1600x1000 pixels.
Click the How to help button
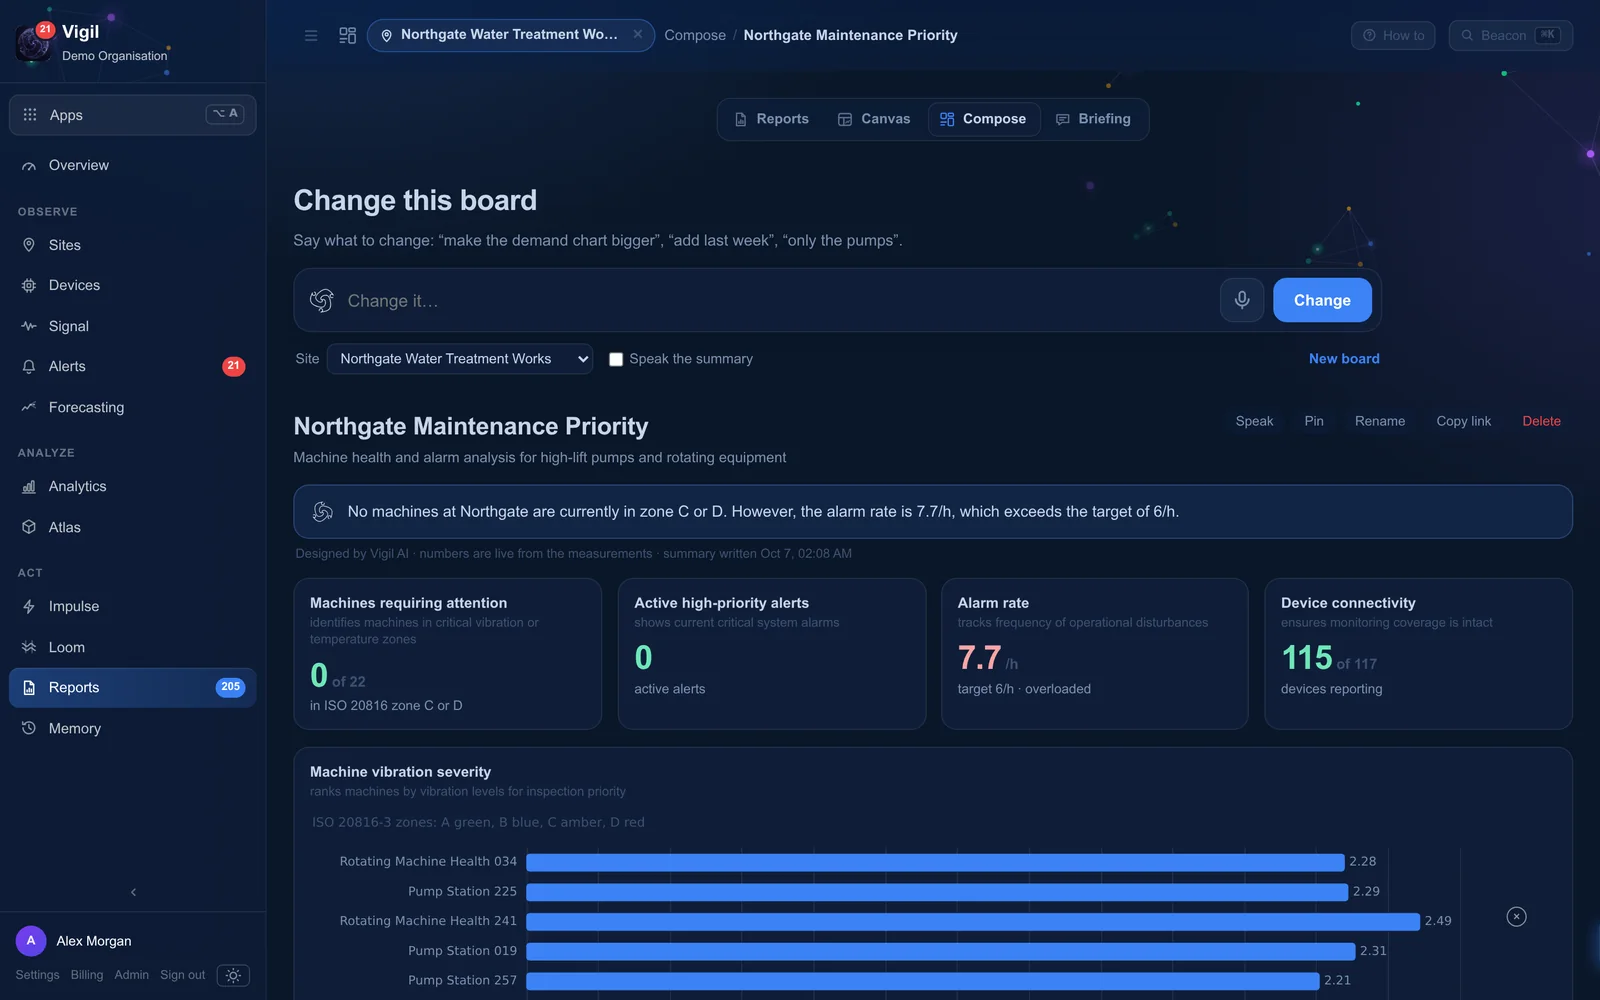click(1393, 35)
